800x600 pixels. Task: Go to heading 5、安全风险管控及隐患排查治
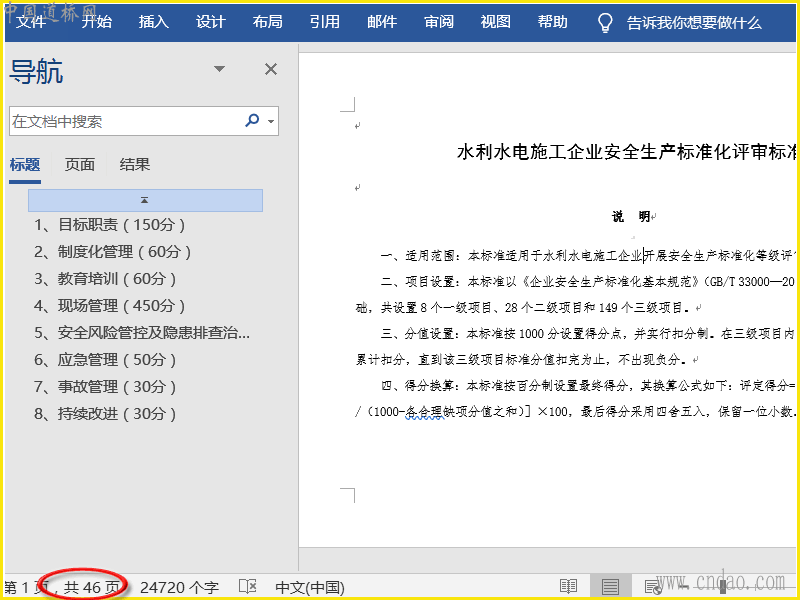(142, 333)
